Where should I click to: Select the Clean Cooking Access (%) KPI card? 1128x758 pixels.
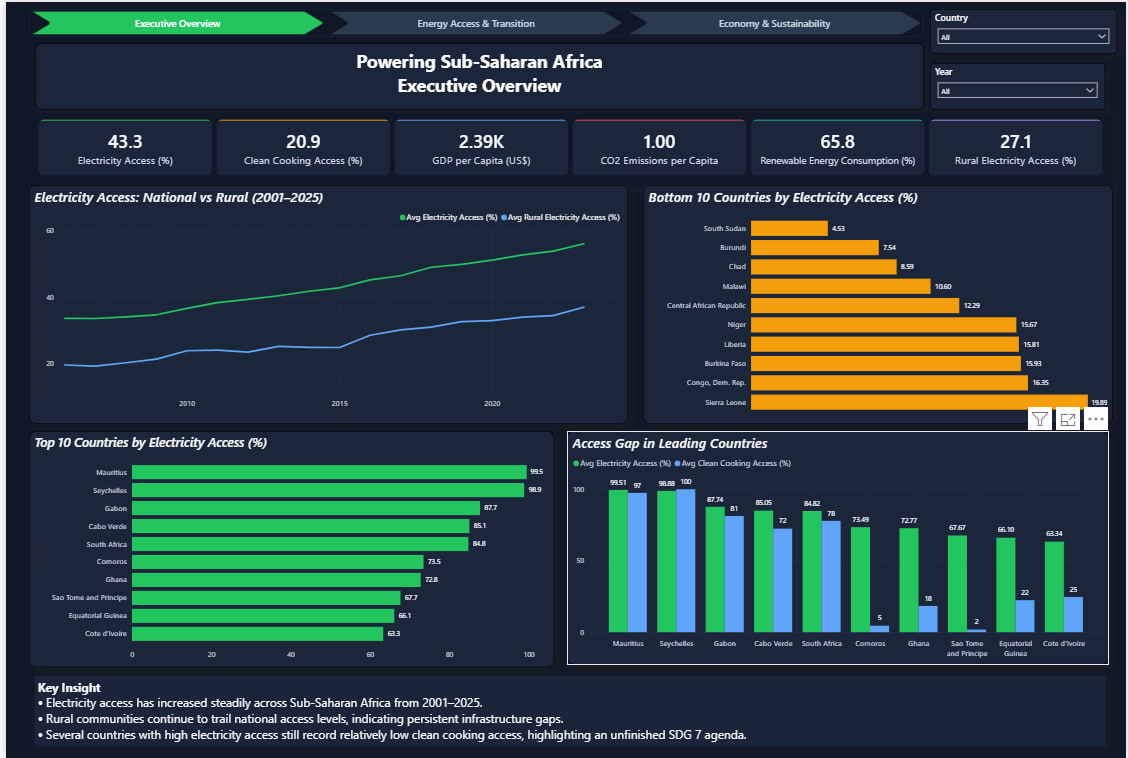(303, 148)
